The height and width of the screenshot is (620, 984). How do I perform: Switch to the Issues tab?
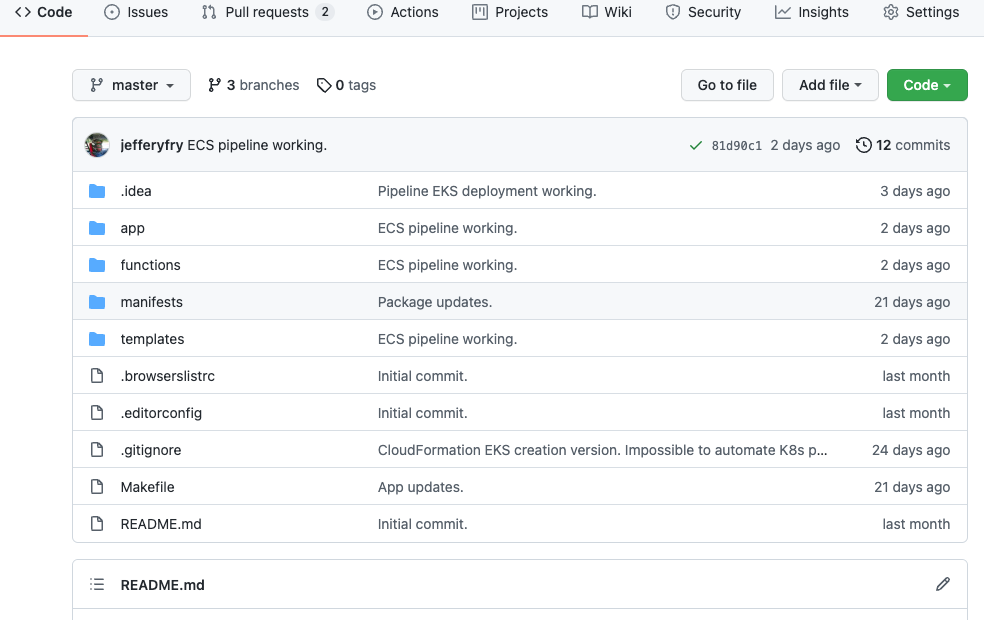point(136,13)
